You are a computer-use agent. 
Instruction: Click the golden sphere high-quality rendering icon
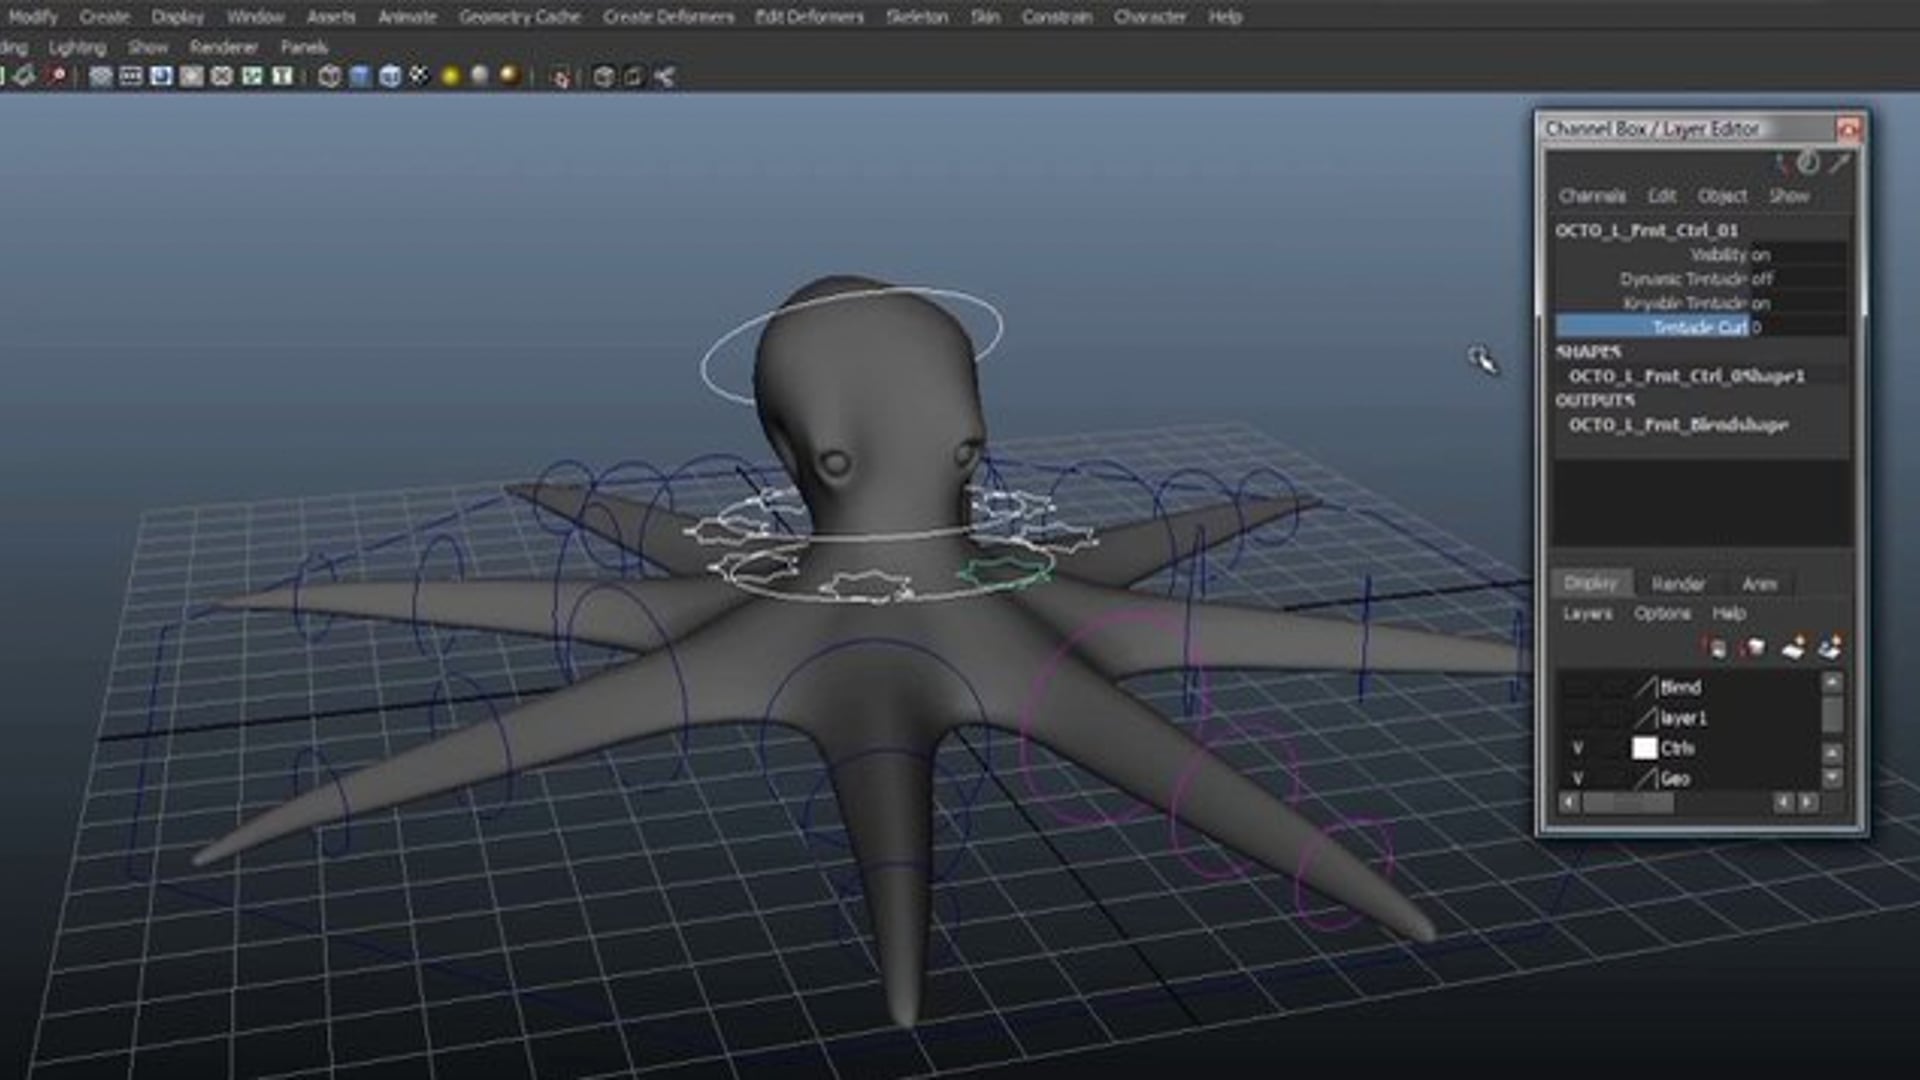[x=510, y=76]
